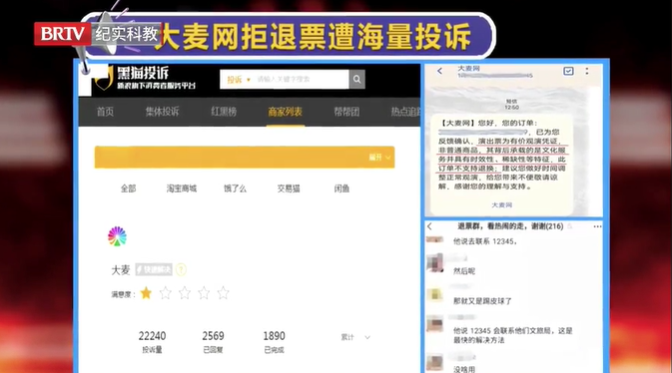
Task: Click the checkbox icon in SMS header
Action: (568, 71)
